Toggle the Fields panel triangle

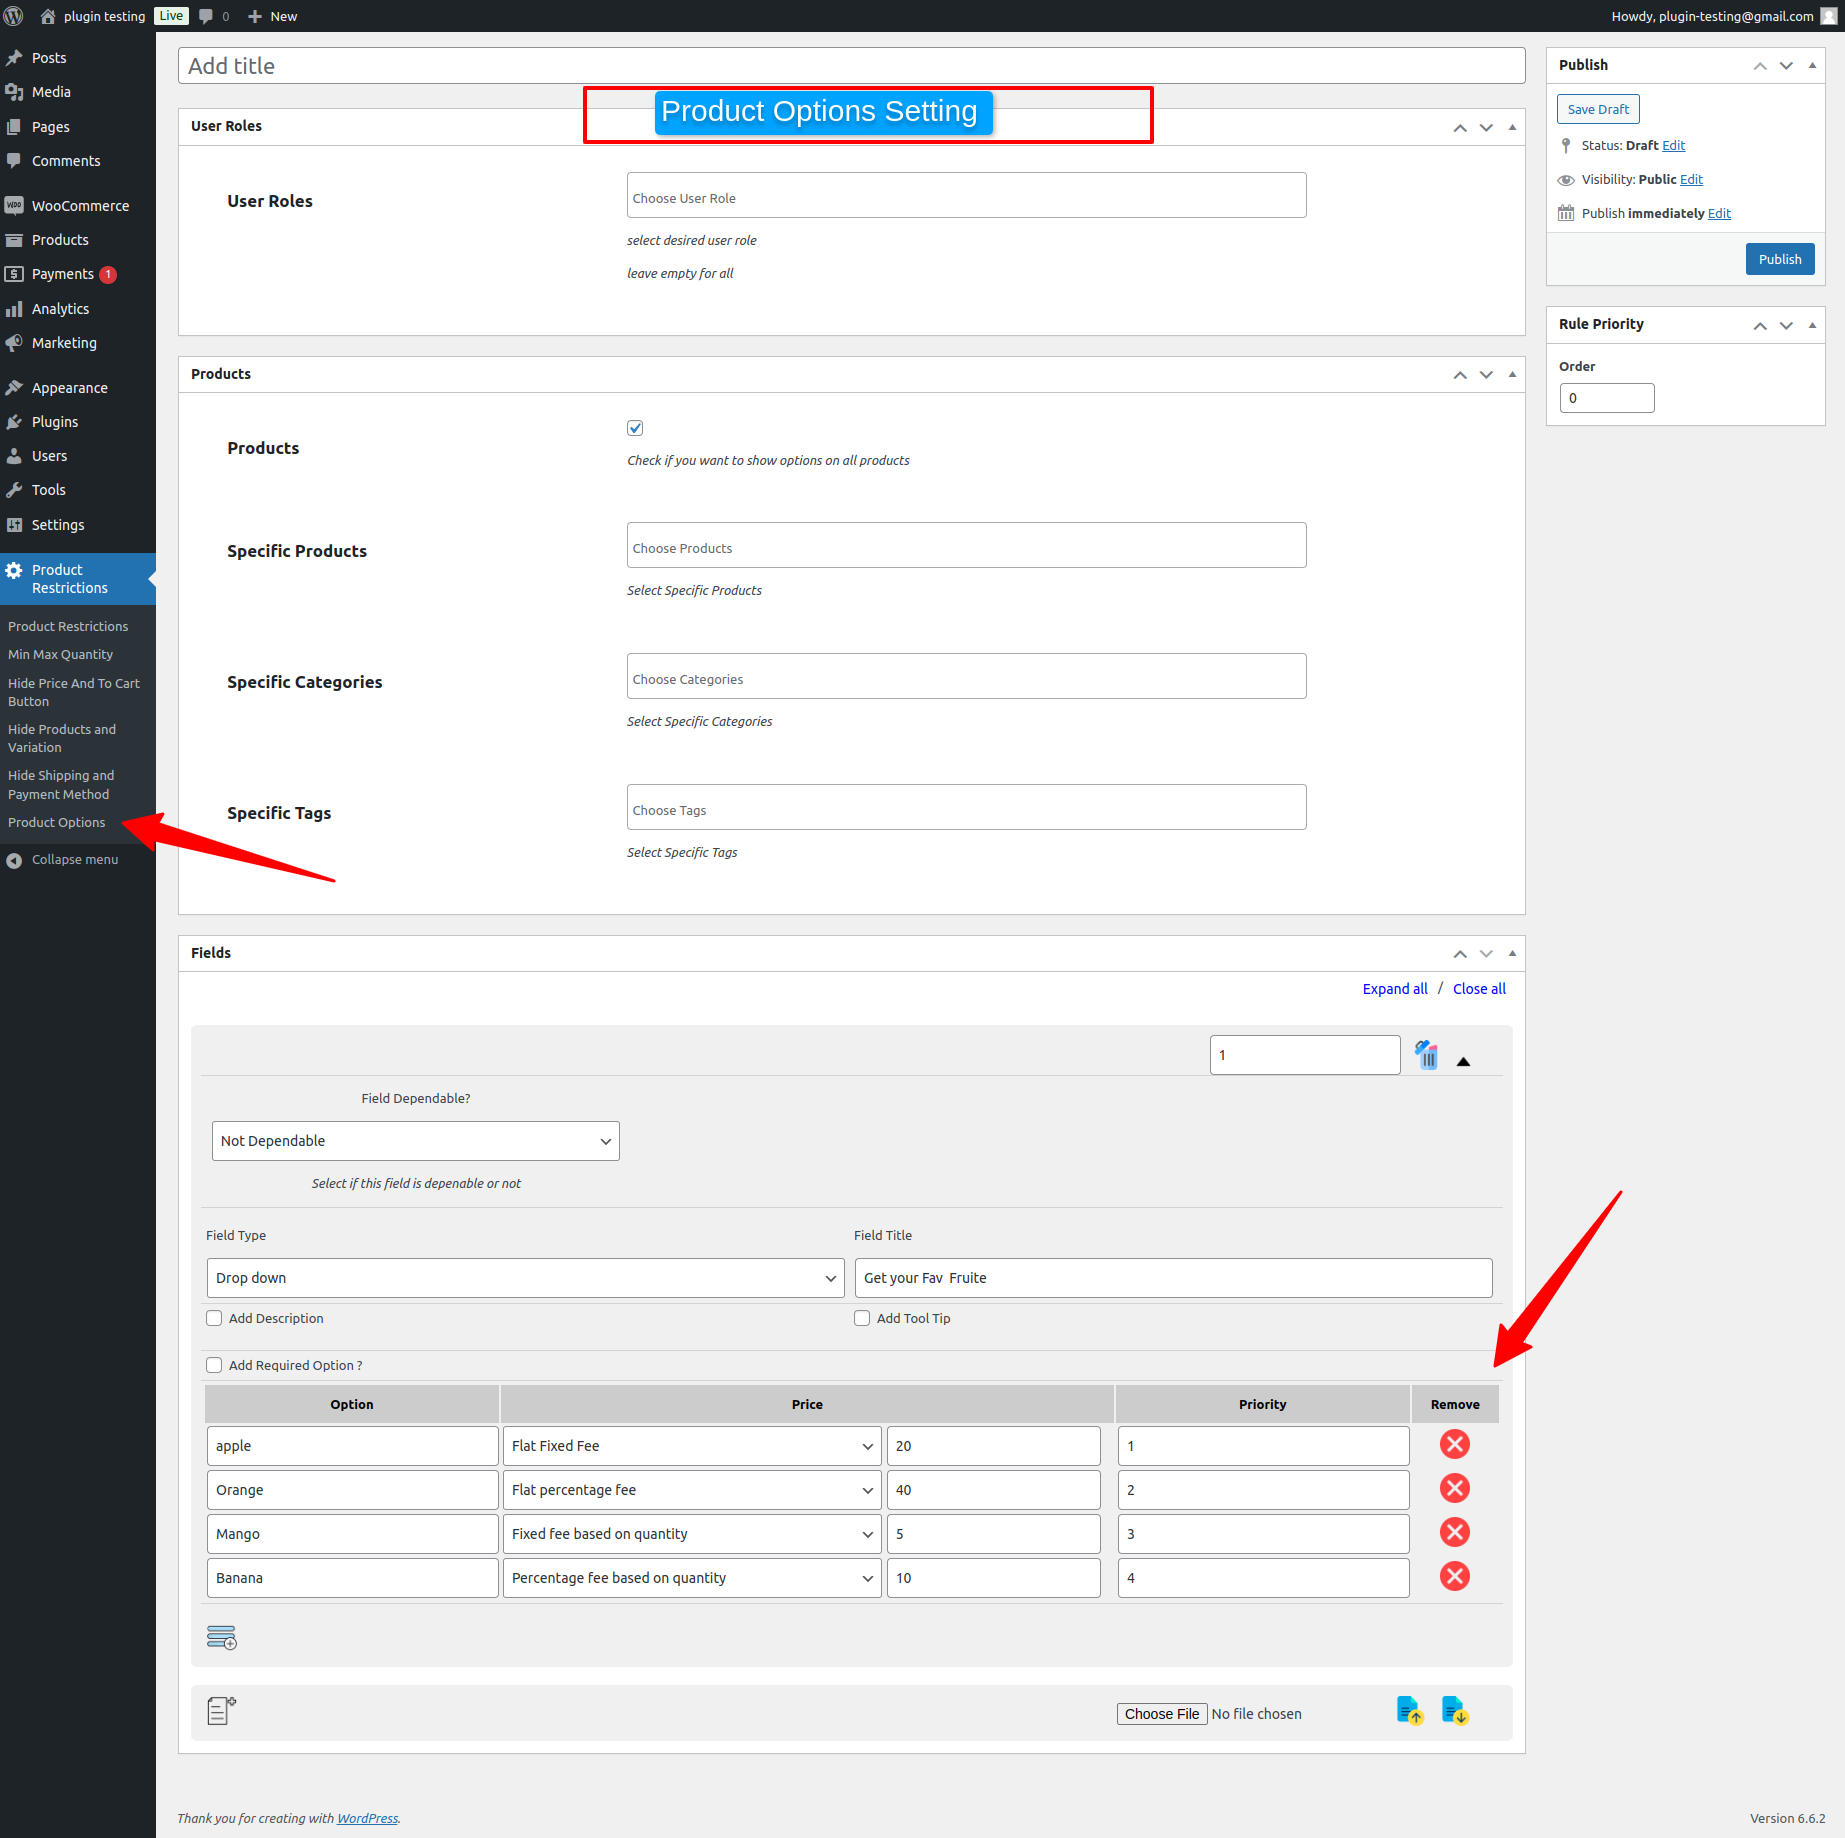pos(1512,954)
